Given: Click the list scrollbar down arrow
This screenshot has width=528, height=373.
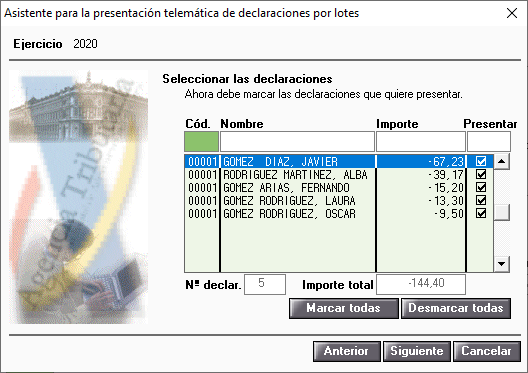Looking at the screenshot, I should (x=502, y=264).
